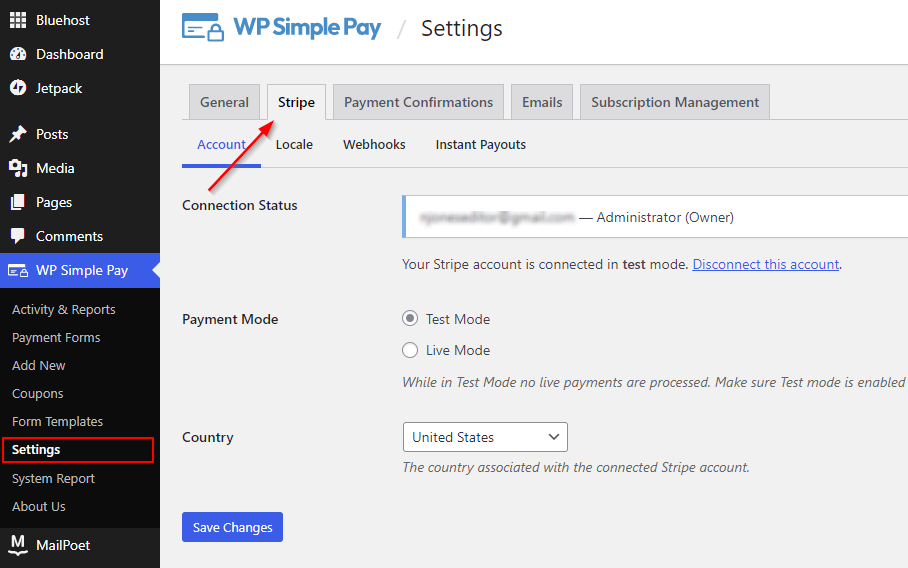
Task: Click the Media library icon
Action: [x=18, y=168]
